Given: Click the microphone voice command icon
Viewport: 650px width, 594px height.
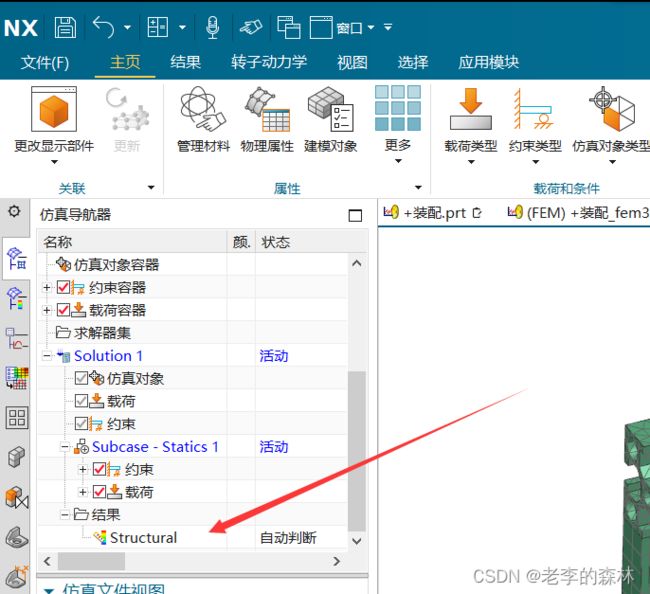Looking at the screenshot, I should [x=213, y=27].
